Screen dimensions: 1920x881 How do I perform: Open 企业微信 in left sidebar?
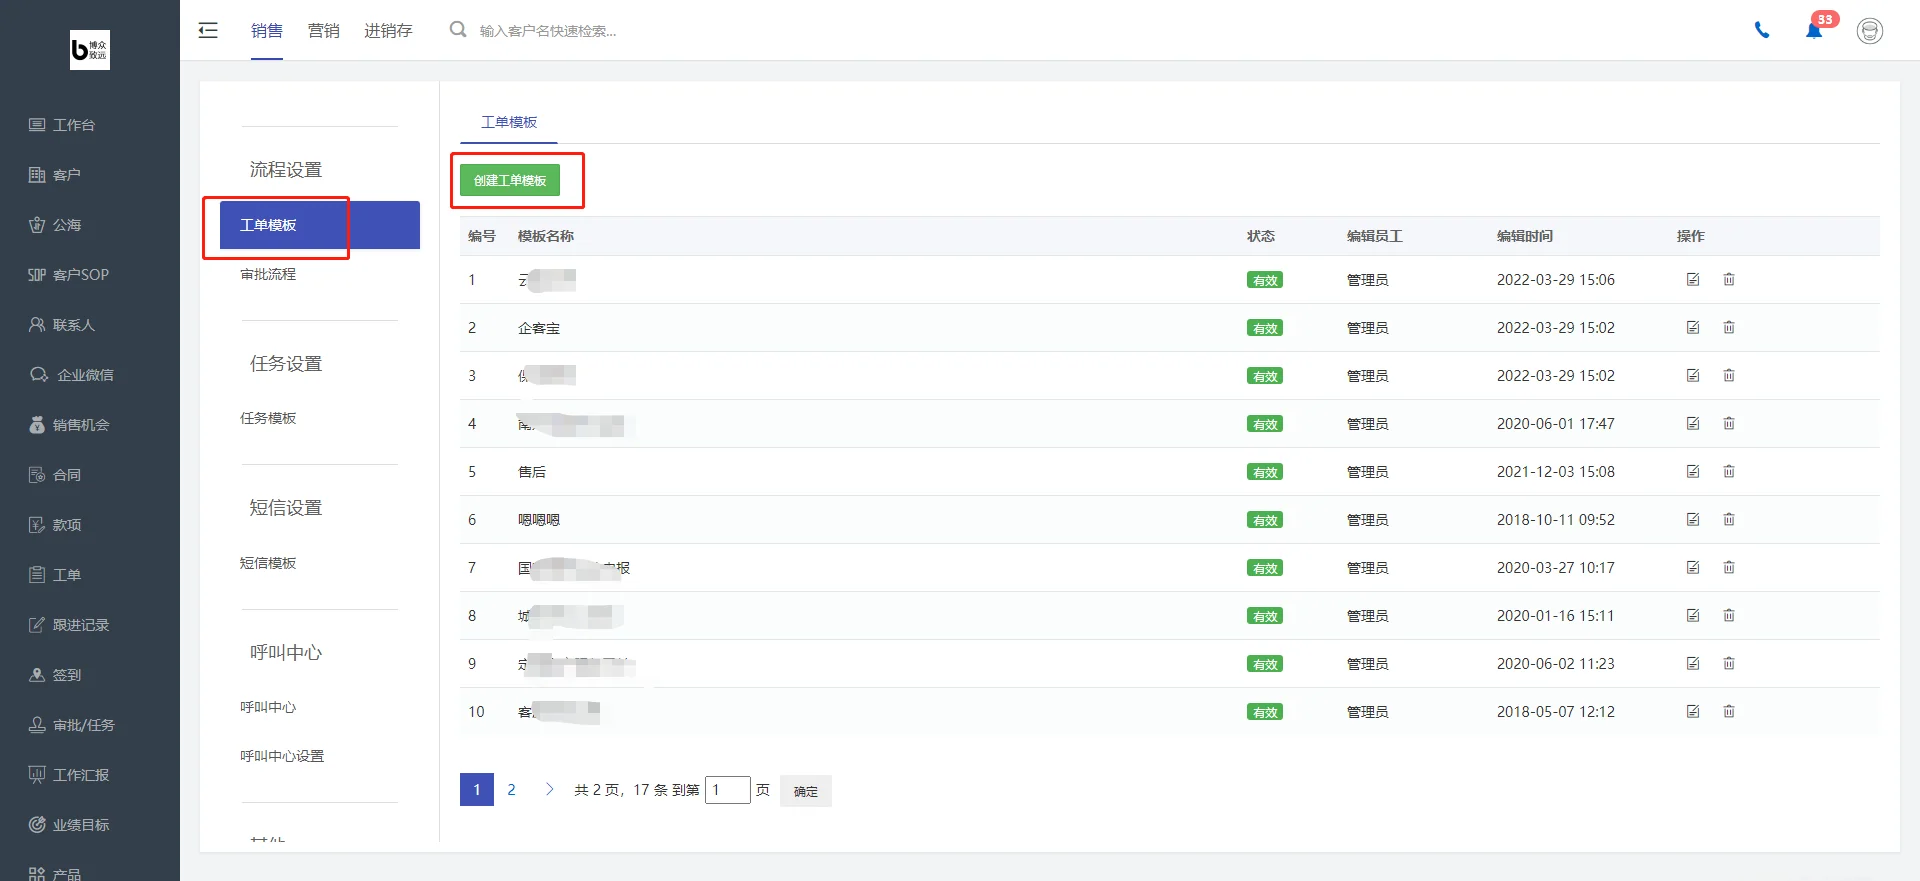pyautogui.click(x=71, y=375)
